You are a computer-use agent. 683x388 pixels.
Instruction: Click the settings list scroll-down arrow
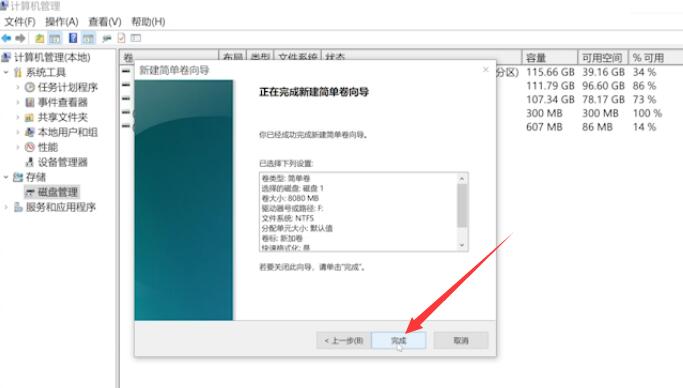[462, 246]
